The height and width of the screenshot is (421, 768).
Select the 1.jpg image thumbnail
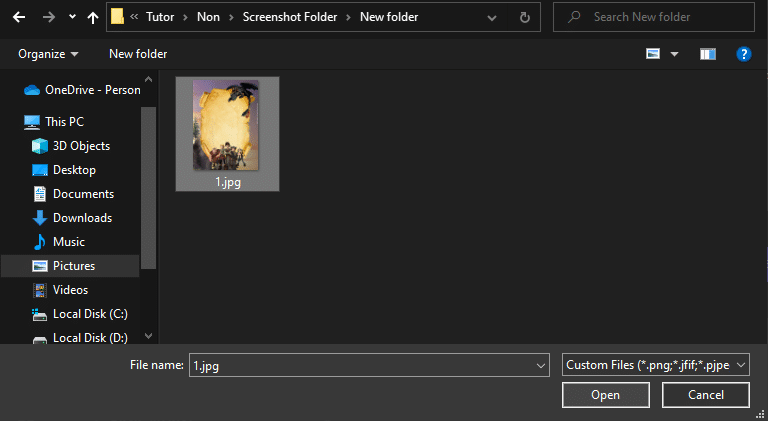point(227,134)
